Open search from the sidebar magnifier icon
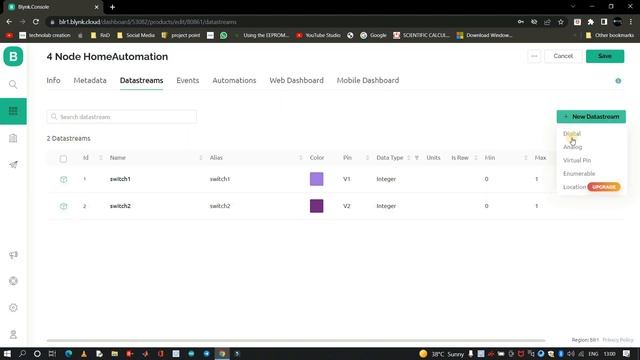The image size is (640, 360). tap(13, 84)
